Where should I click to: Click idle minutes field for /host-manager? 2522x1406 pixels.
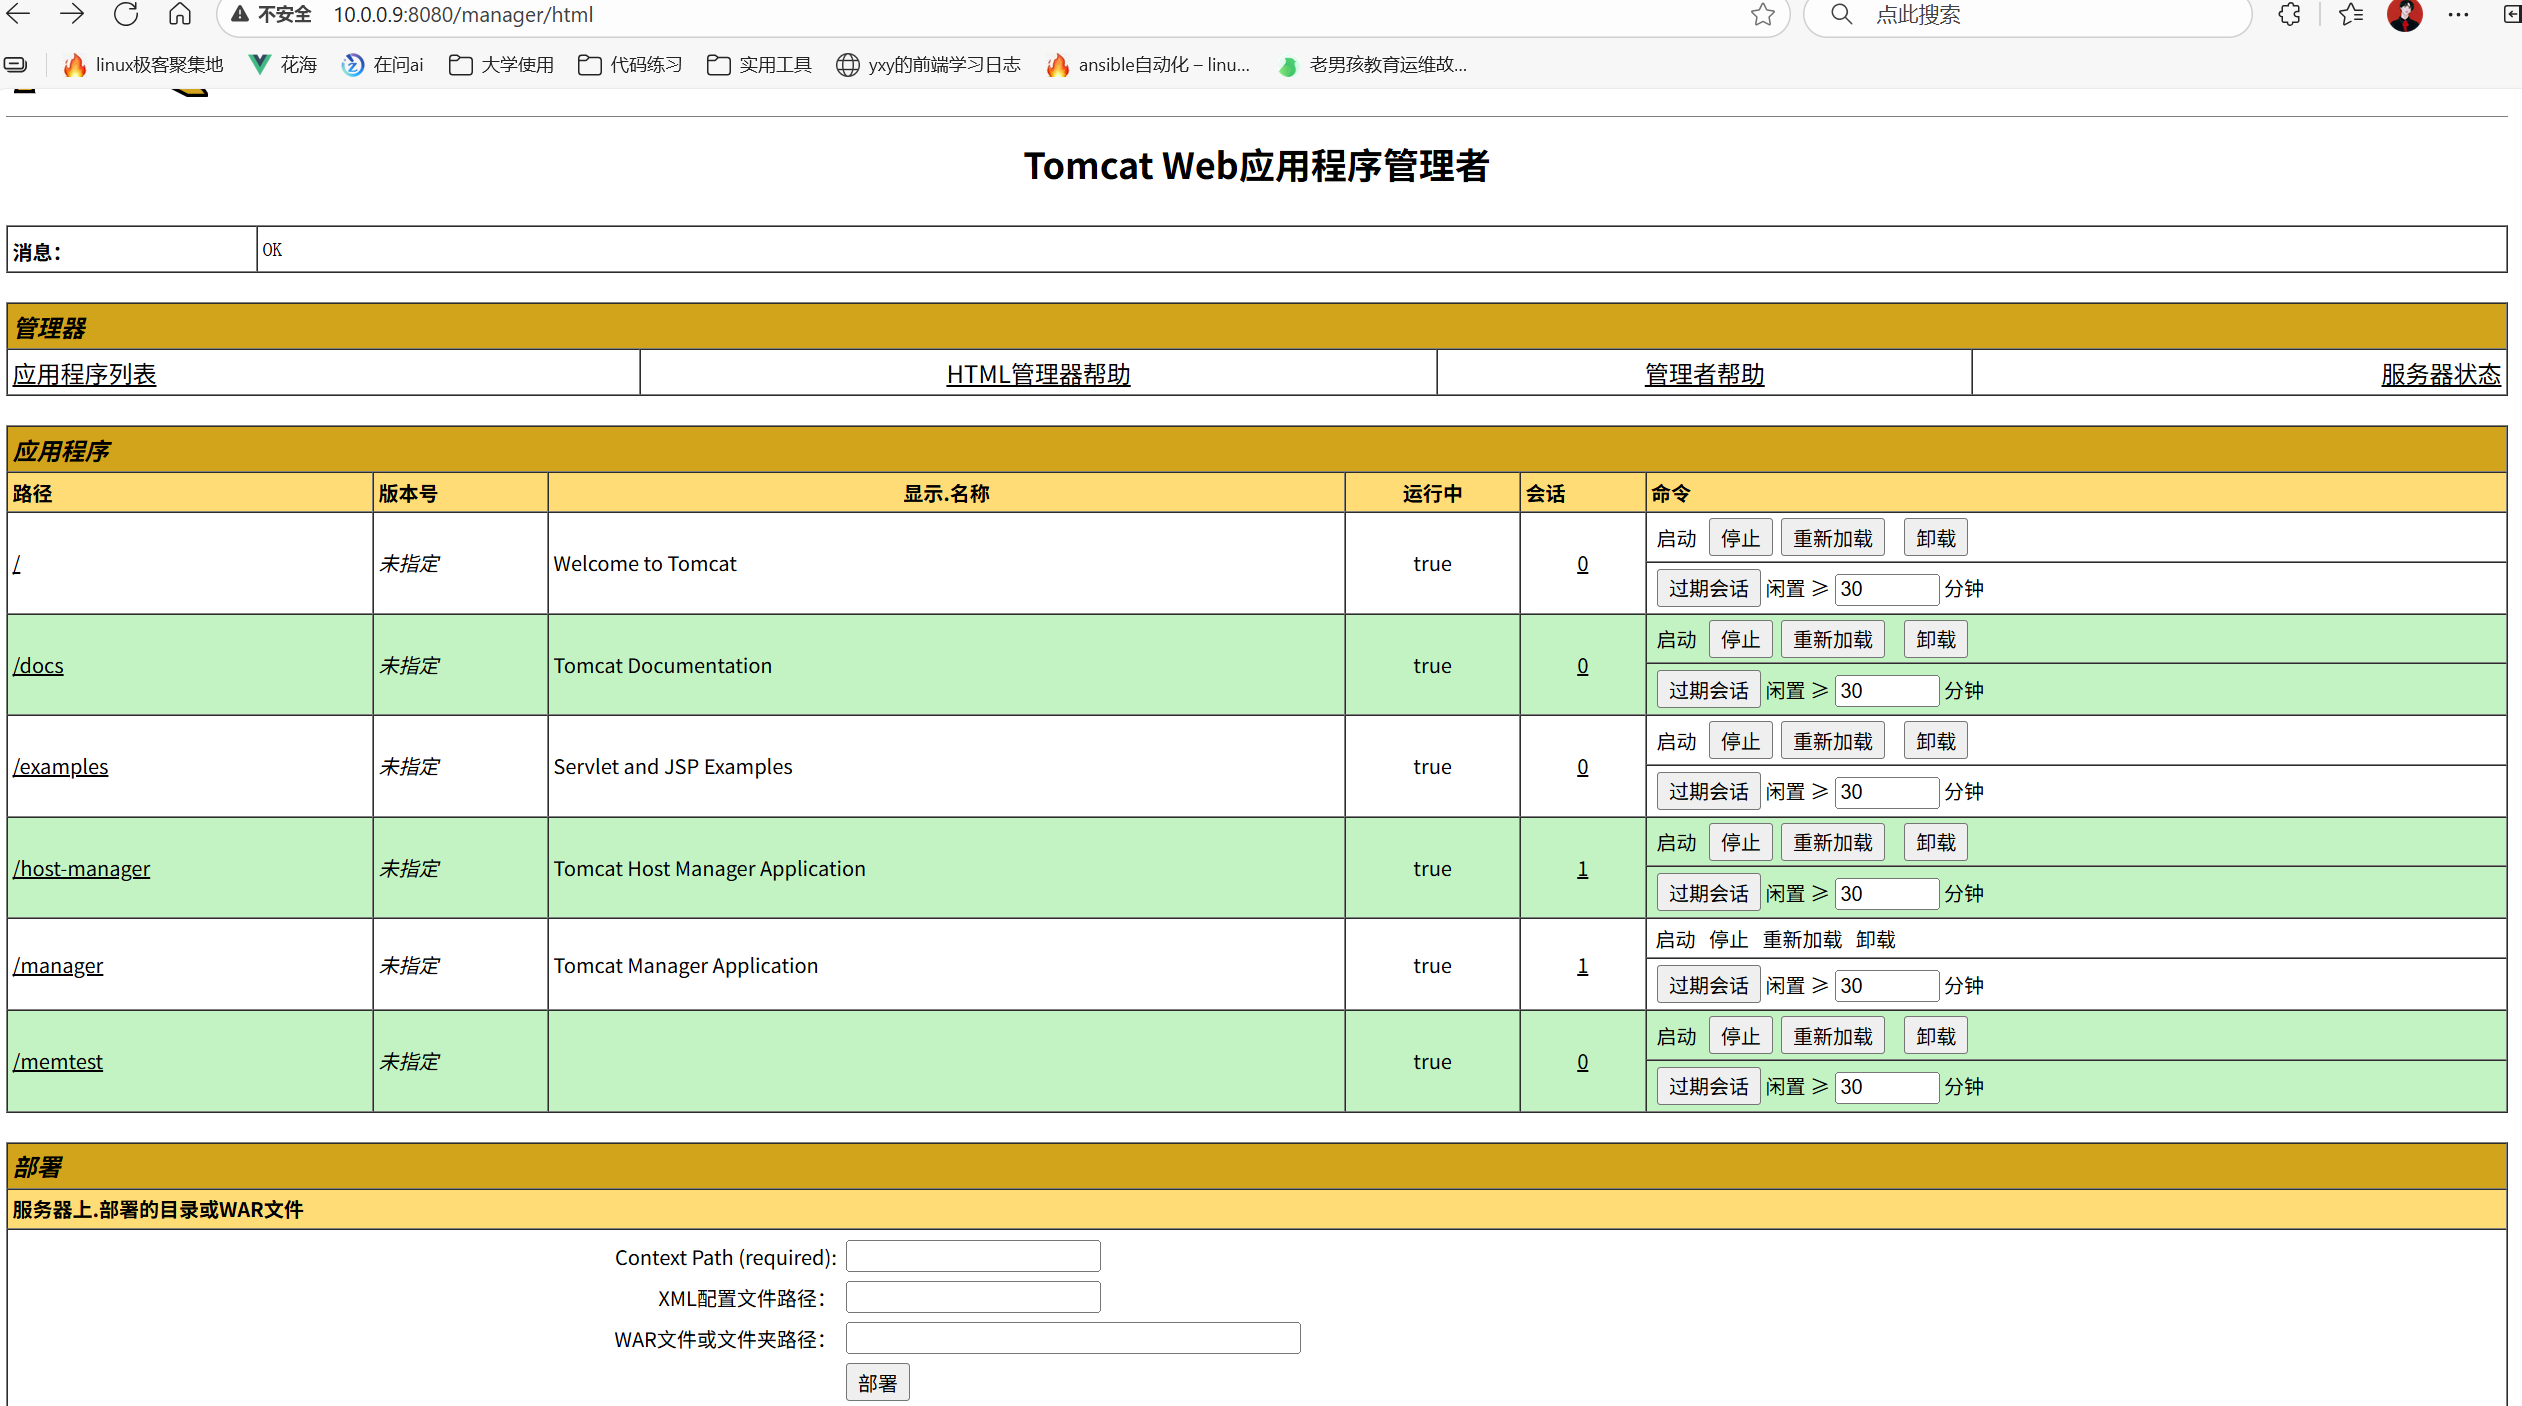click(1887, 893)
